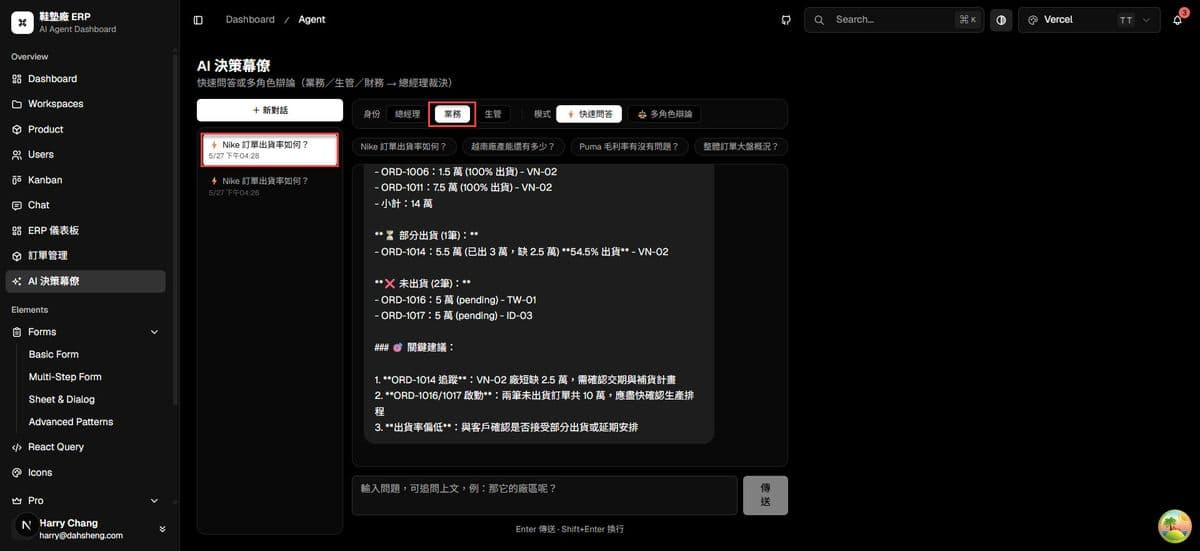The image size is (1200, 551).
Task: Toggle the sidebar panel icon
Action: (198, 20)
